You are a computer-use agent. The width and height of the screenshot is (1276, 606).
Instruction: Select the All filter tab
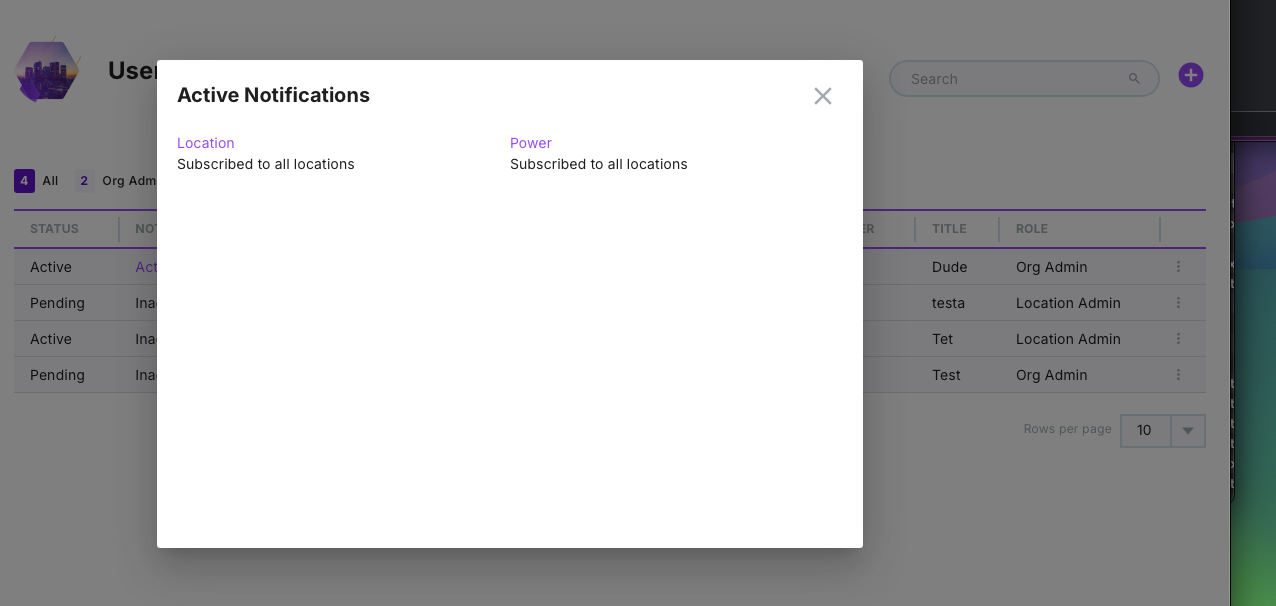[x=37, y=181]
